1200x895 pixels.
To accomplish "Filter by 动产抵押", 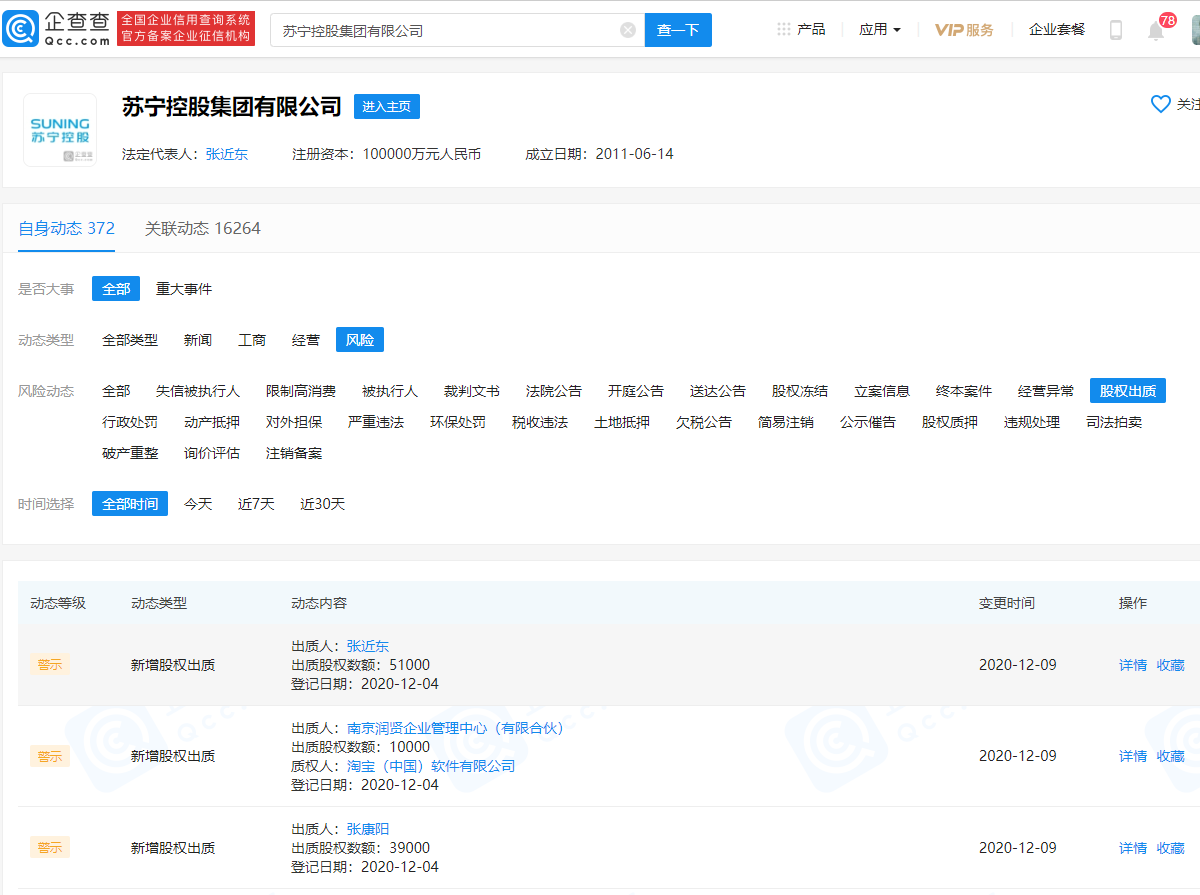I will click(212, 422).
